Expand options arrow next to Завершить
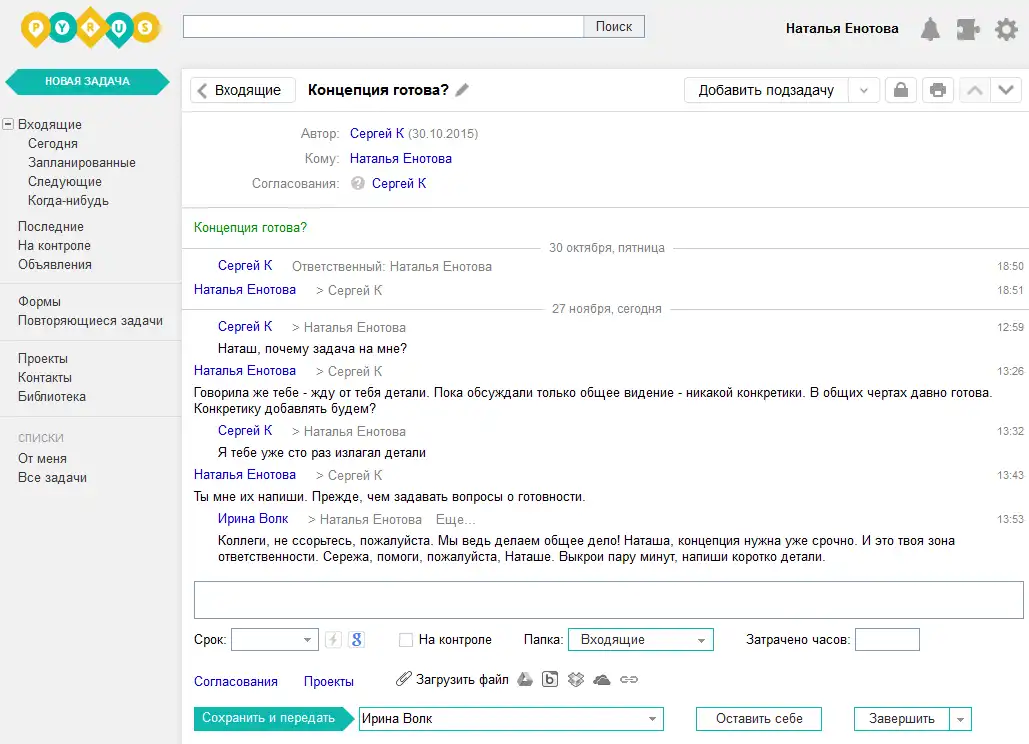1029x744 pixels. (x=960, y=719)
